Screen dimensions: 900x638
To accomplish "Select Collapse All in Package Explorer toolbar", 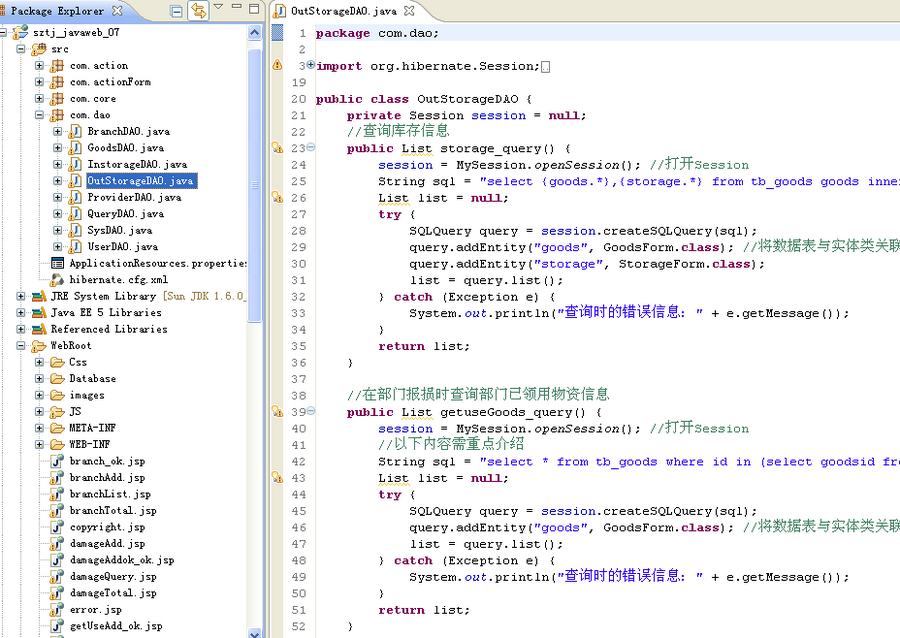I will [178, 9].
